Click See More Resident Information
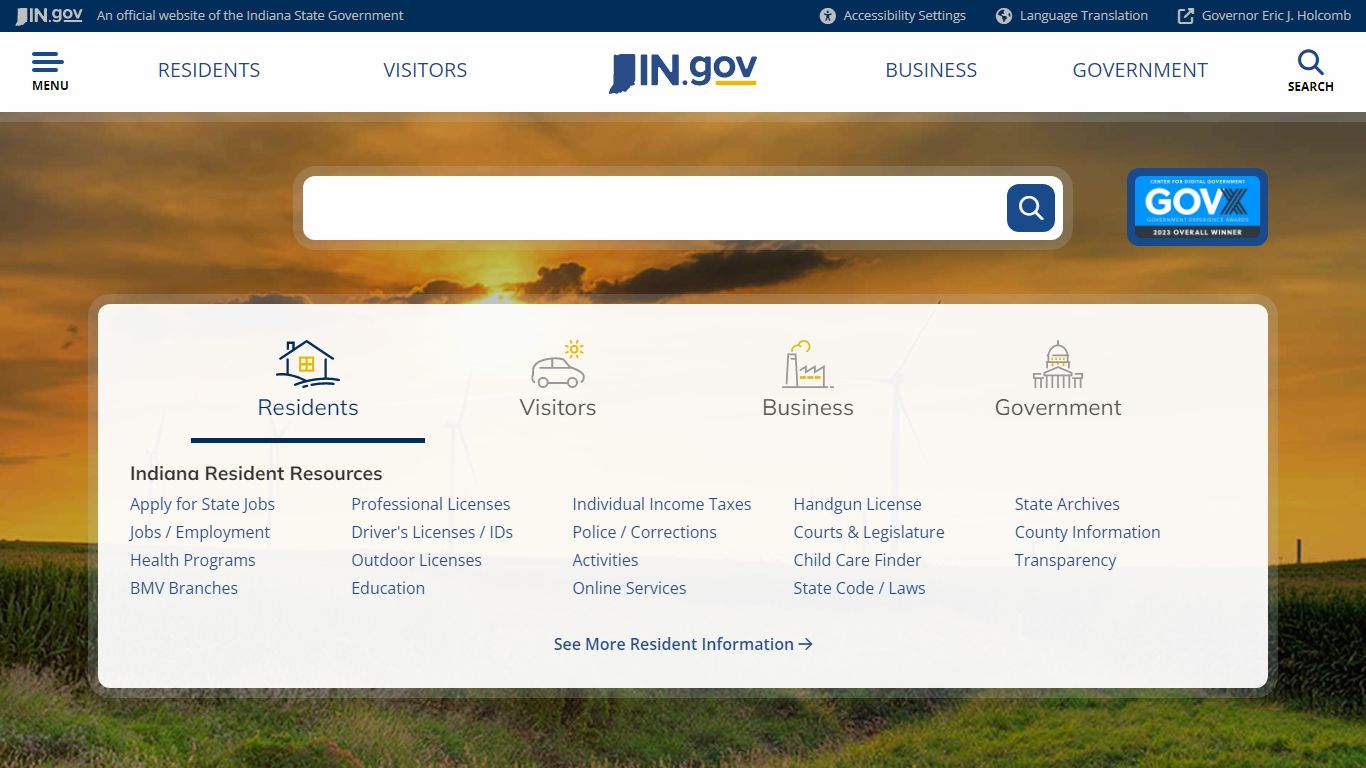Image resolution: width=1366 pixels, height=768 pixels. click(683, 644)
